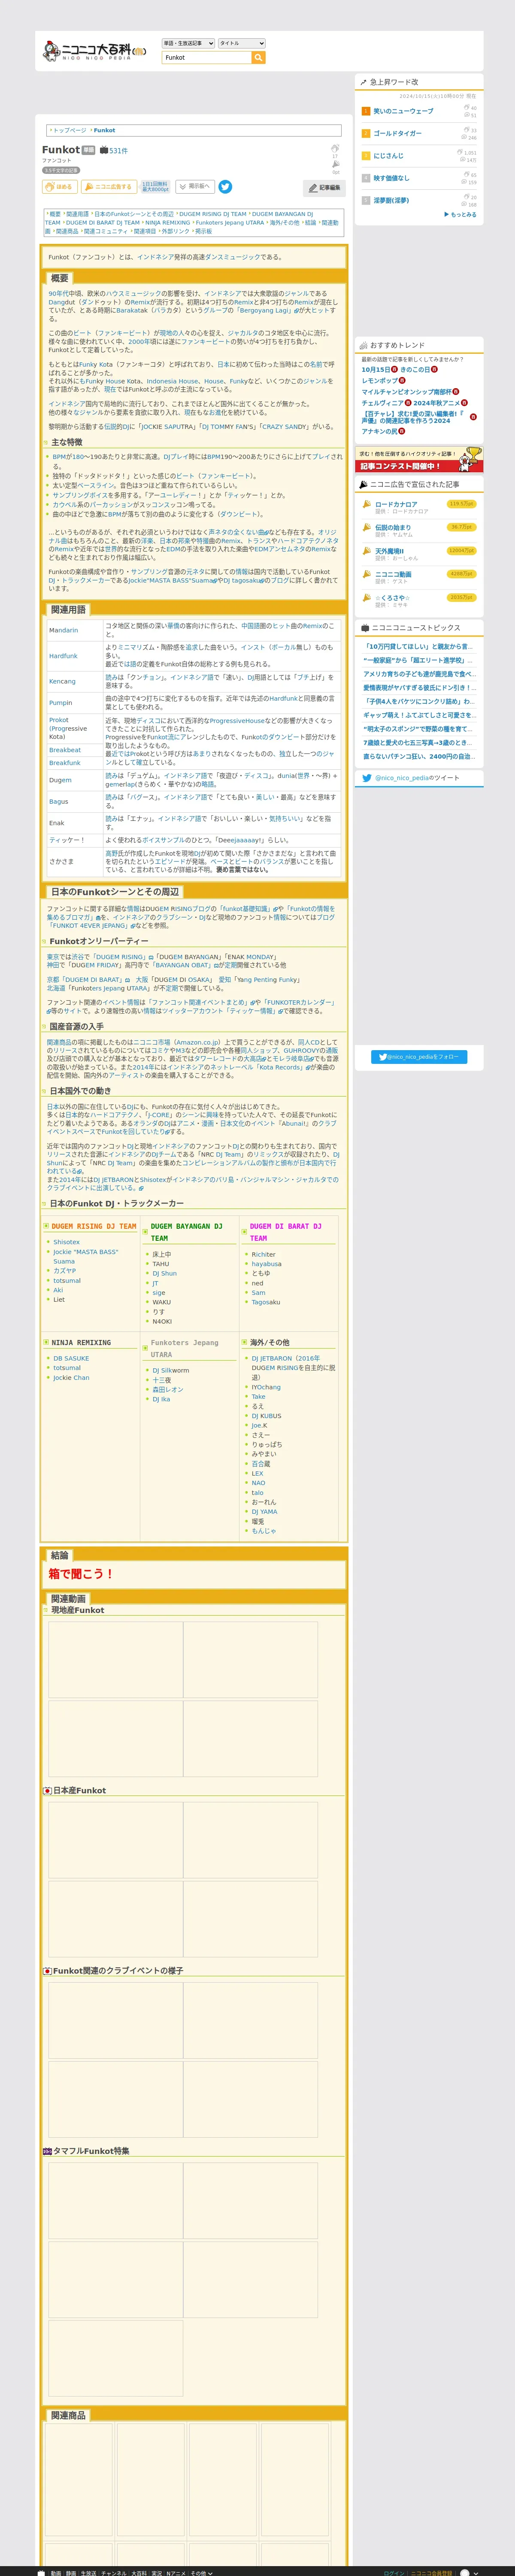
Task: Click the Twitter bird icon next to @nico_nico_pedia
Action: coord(367,778)
